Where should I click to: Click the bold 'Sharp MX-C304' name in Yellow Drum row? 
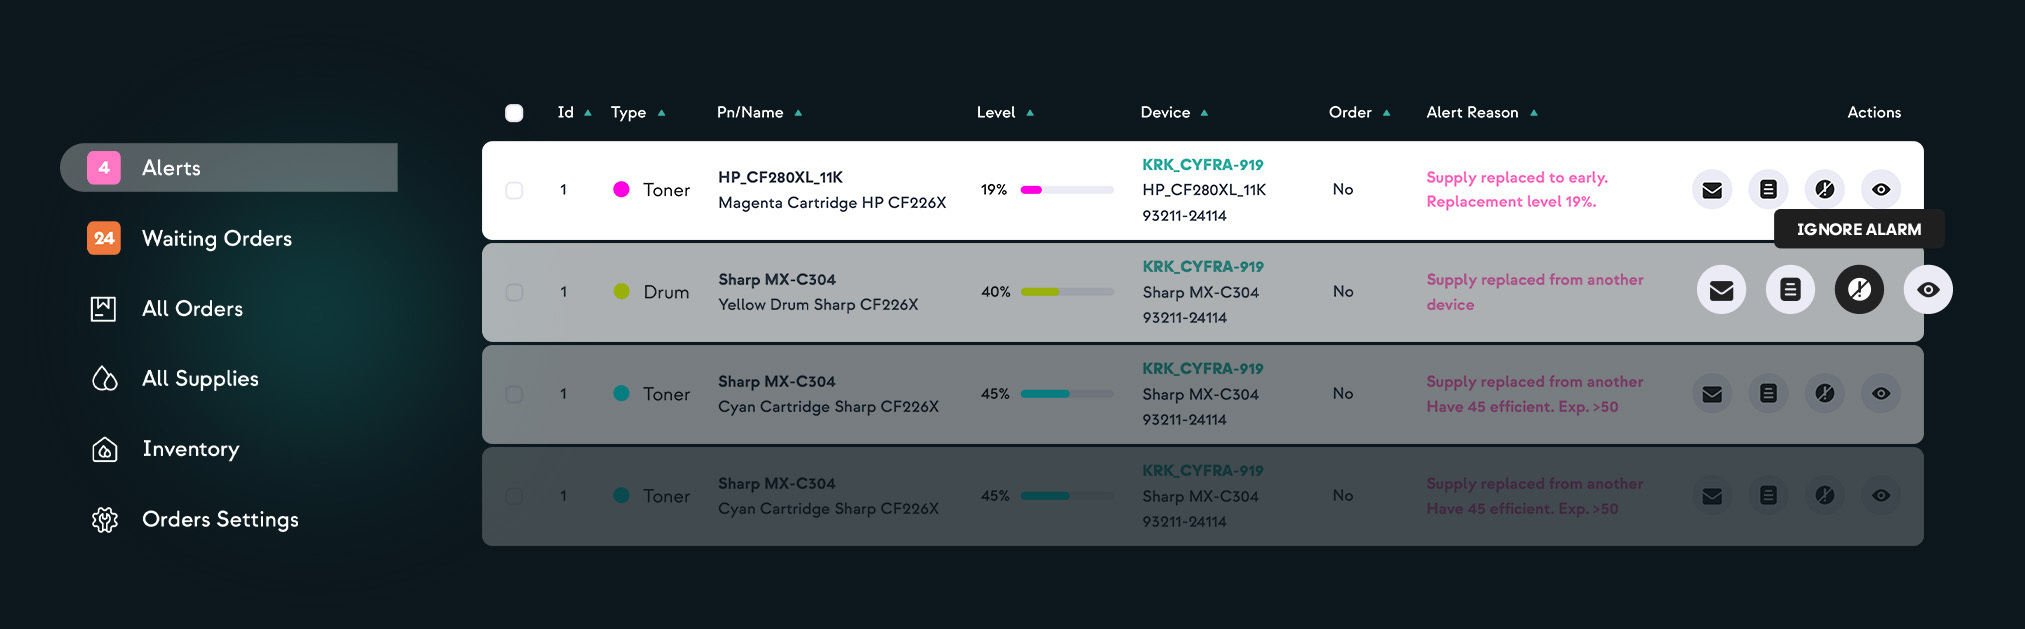point(777,280)
